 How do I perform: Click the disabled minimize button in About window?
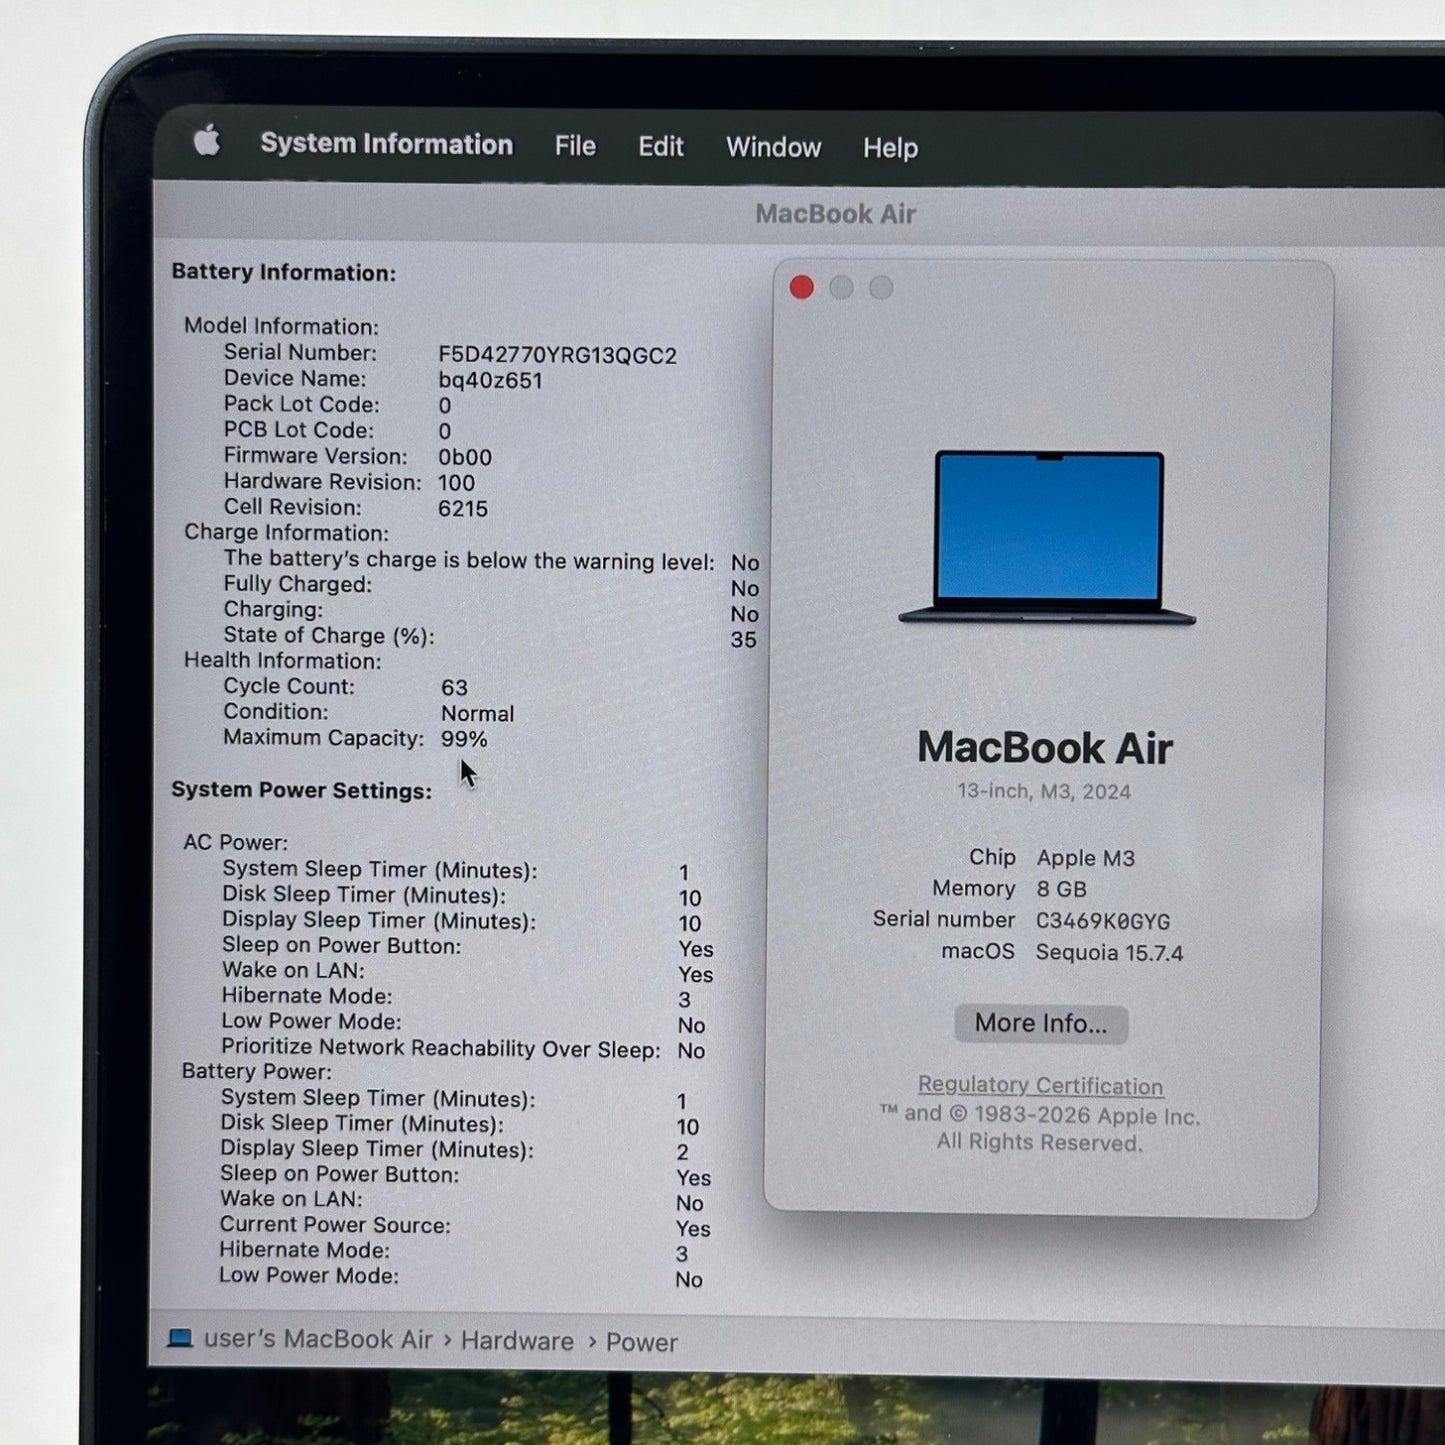(841, 288)
